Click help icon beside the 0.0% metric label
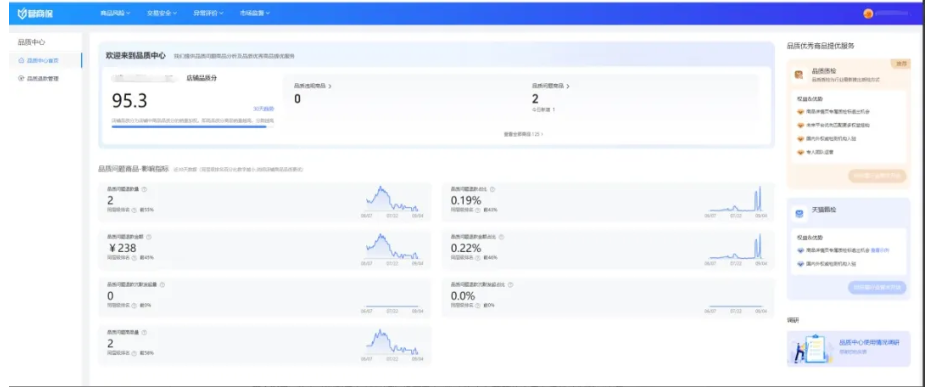925x387 pixels. (510, 284)
